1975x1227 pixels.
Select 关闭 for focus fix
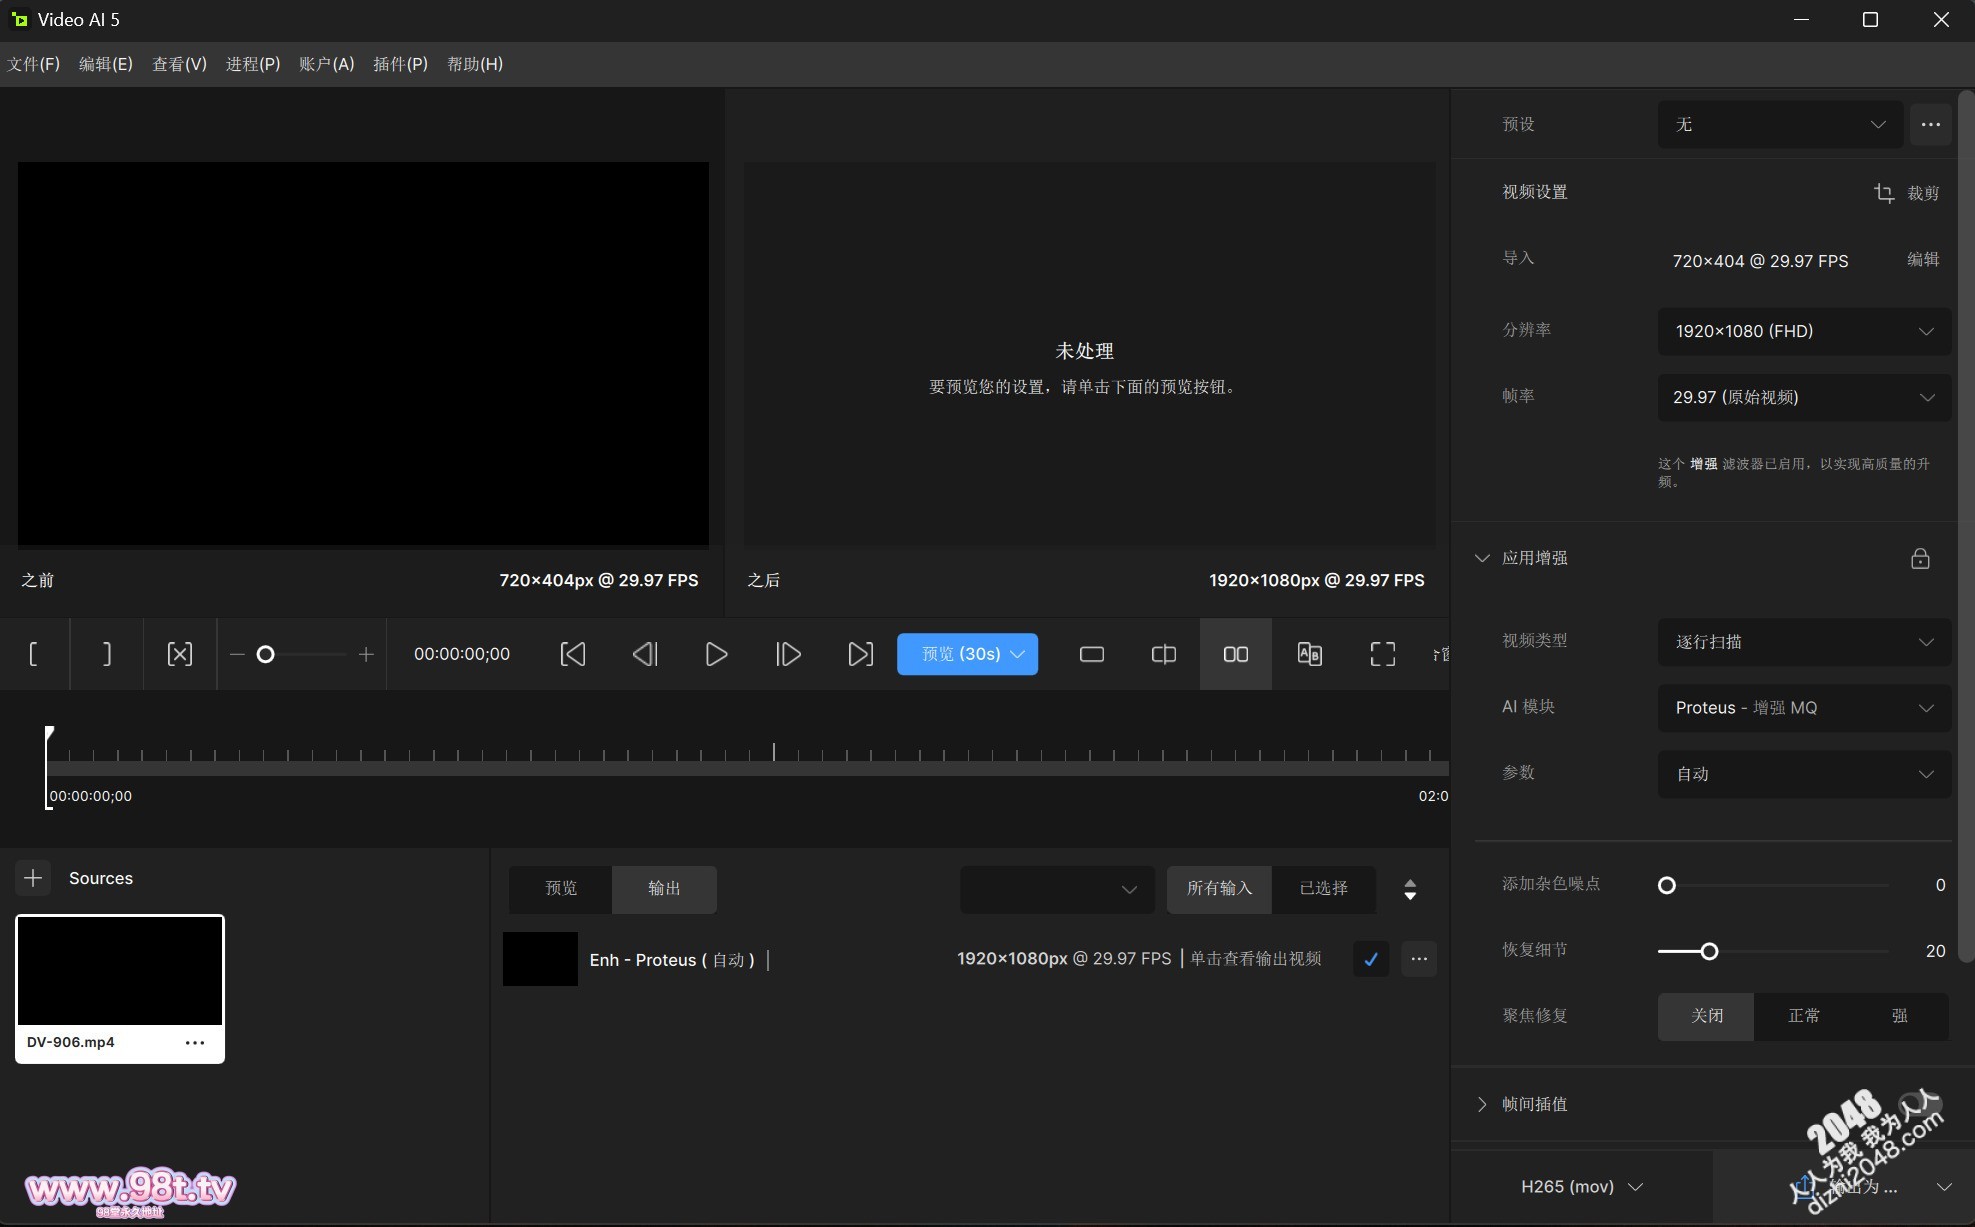point(1706,1016)
